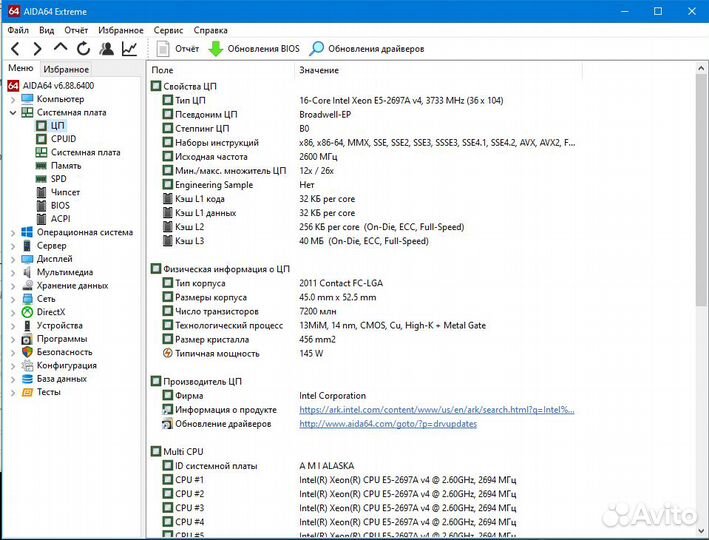Open the Отчёт menu in menu bar
The image size is (709, 540).
76,30
